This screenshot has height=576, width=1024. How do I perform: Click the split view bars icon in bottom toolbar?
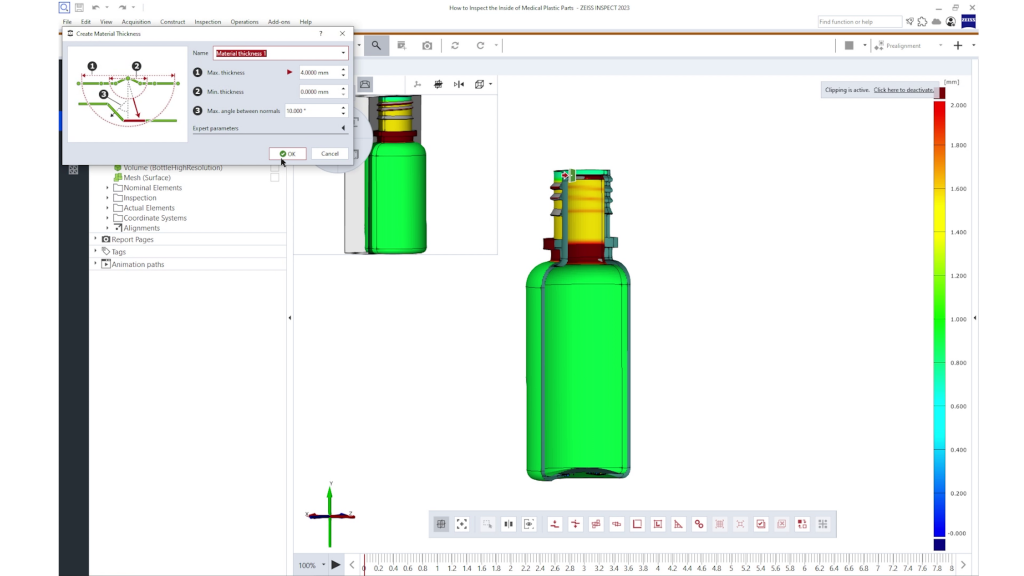[508, 524]
